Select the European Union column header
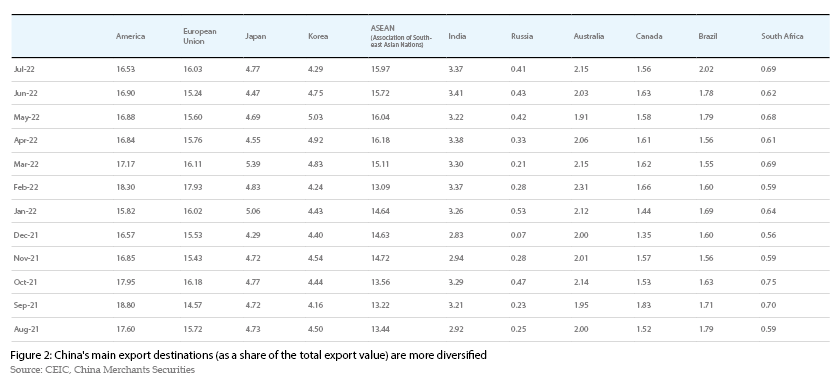840x387 pixels. click(199, 36)
